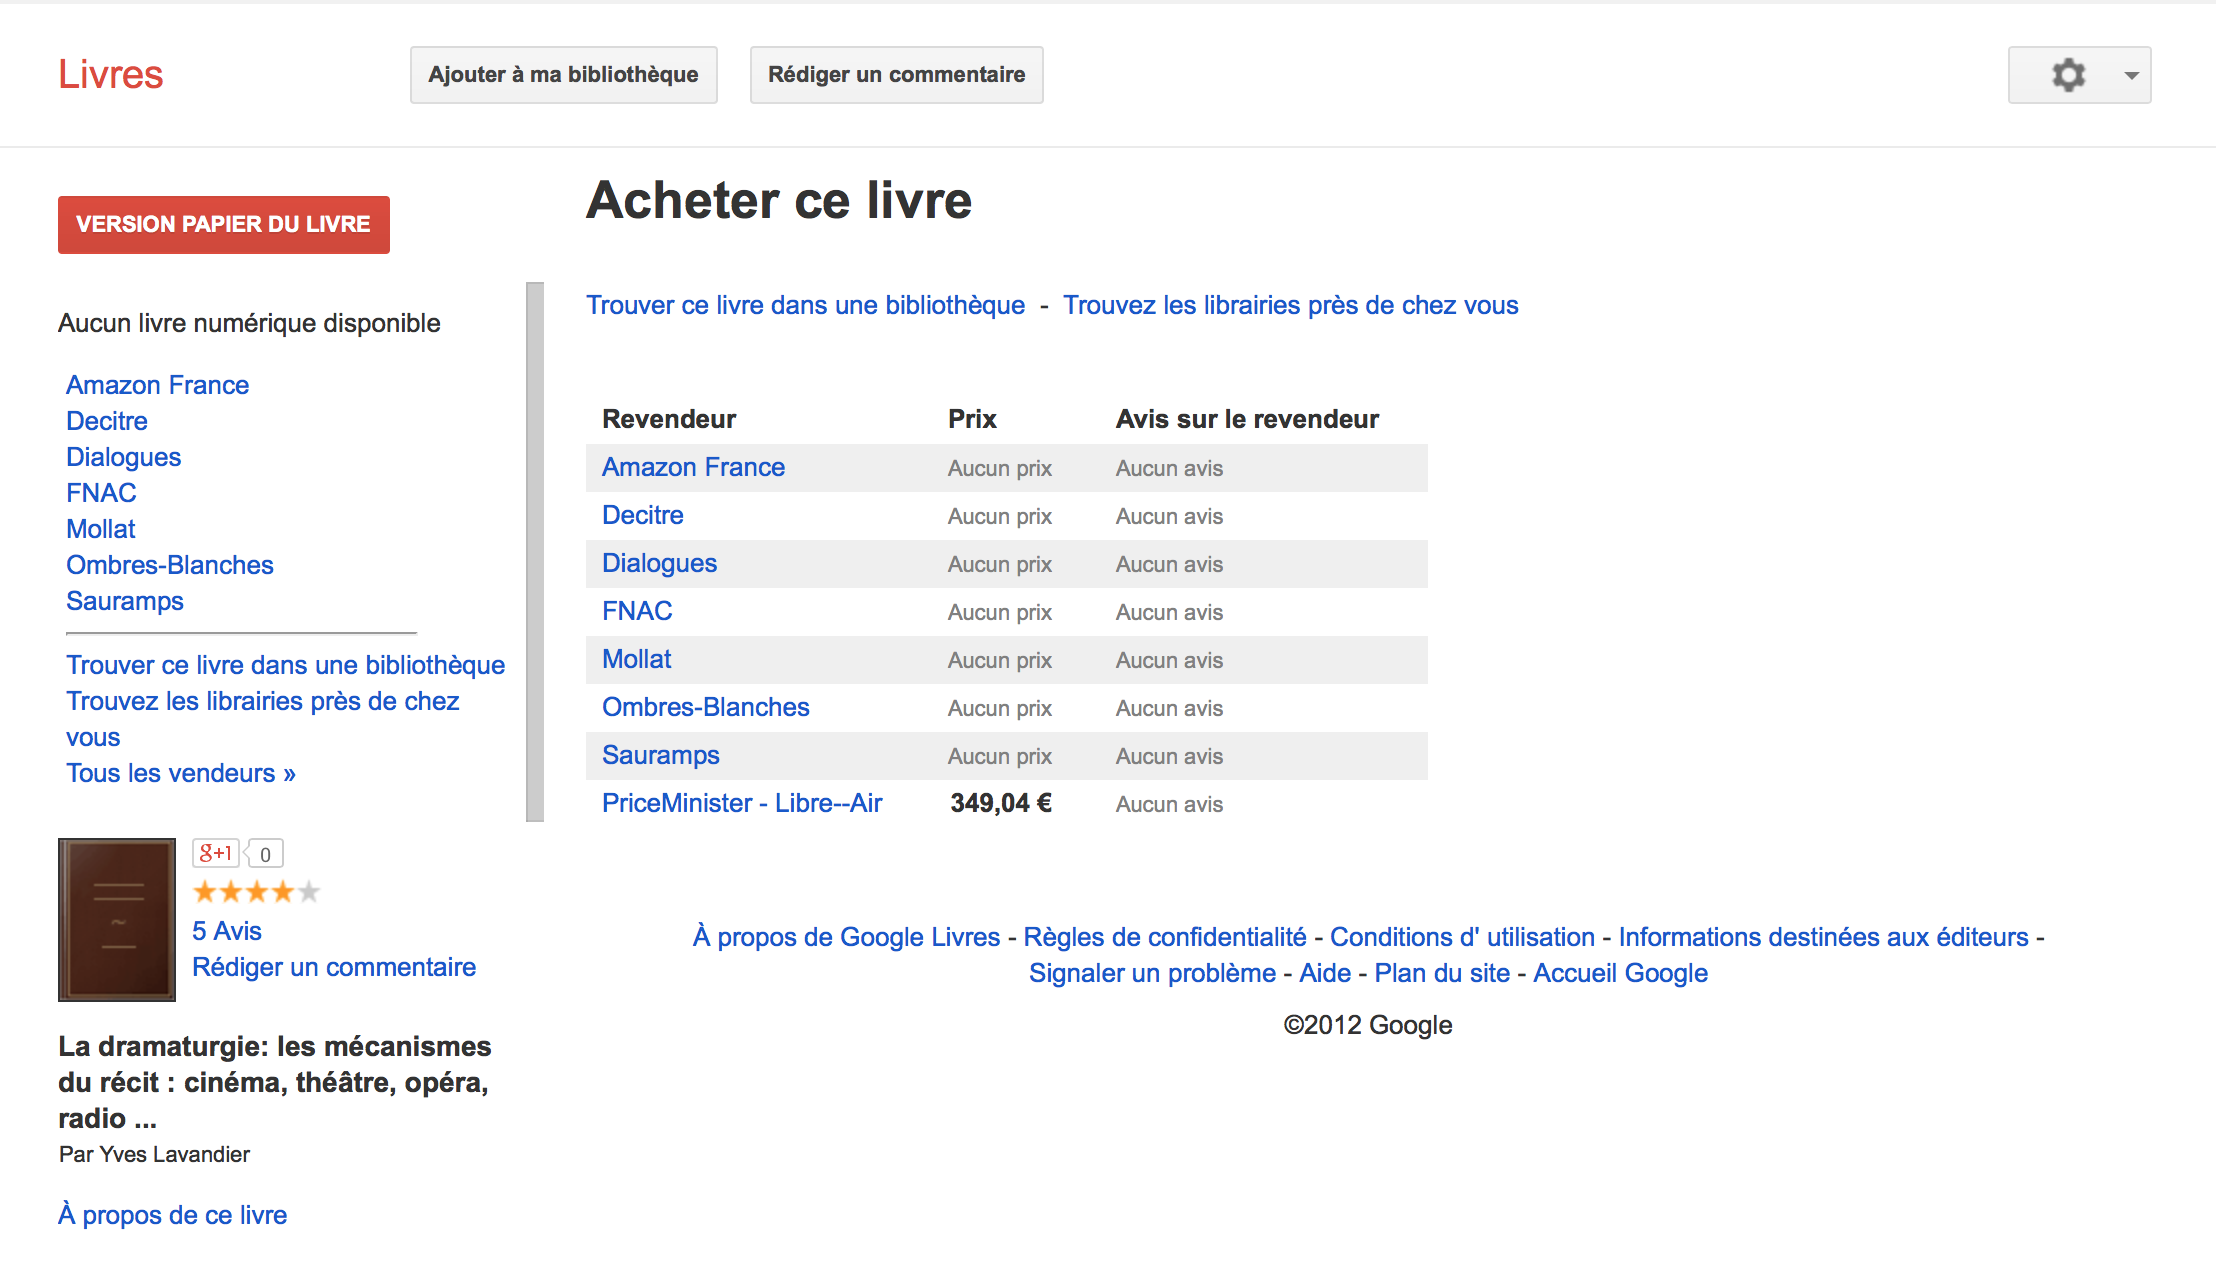2216x1264 pixels.
Task: Click red Version papier du livre button
Action: (x=224, y=224)
